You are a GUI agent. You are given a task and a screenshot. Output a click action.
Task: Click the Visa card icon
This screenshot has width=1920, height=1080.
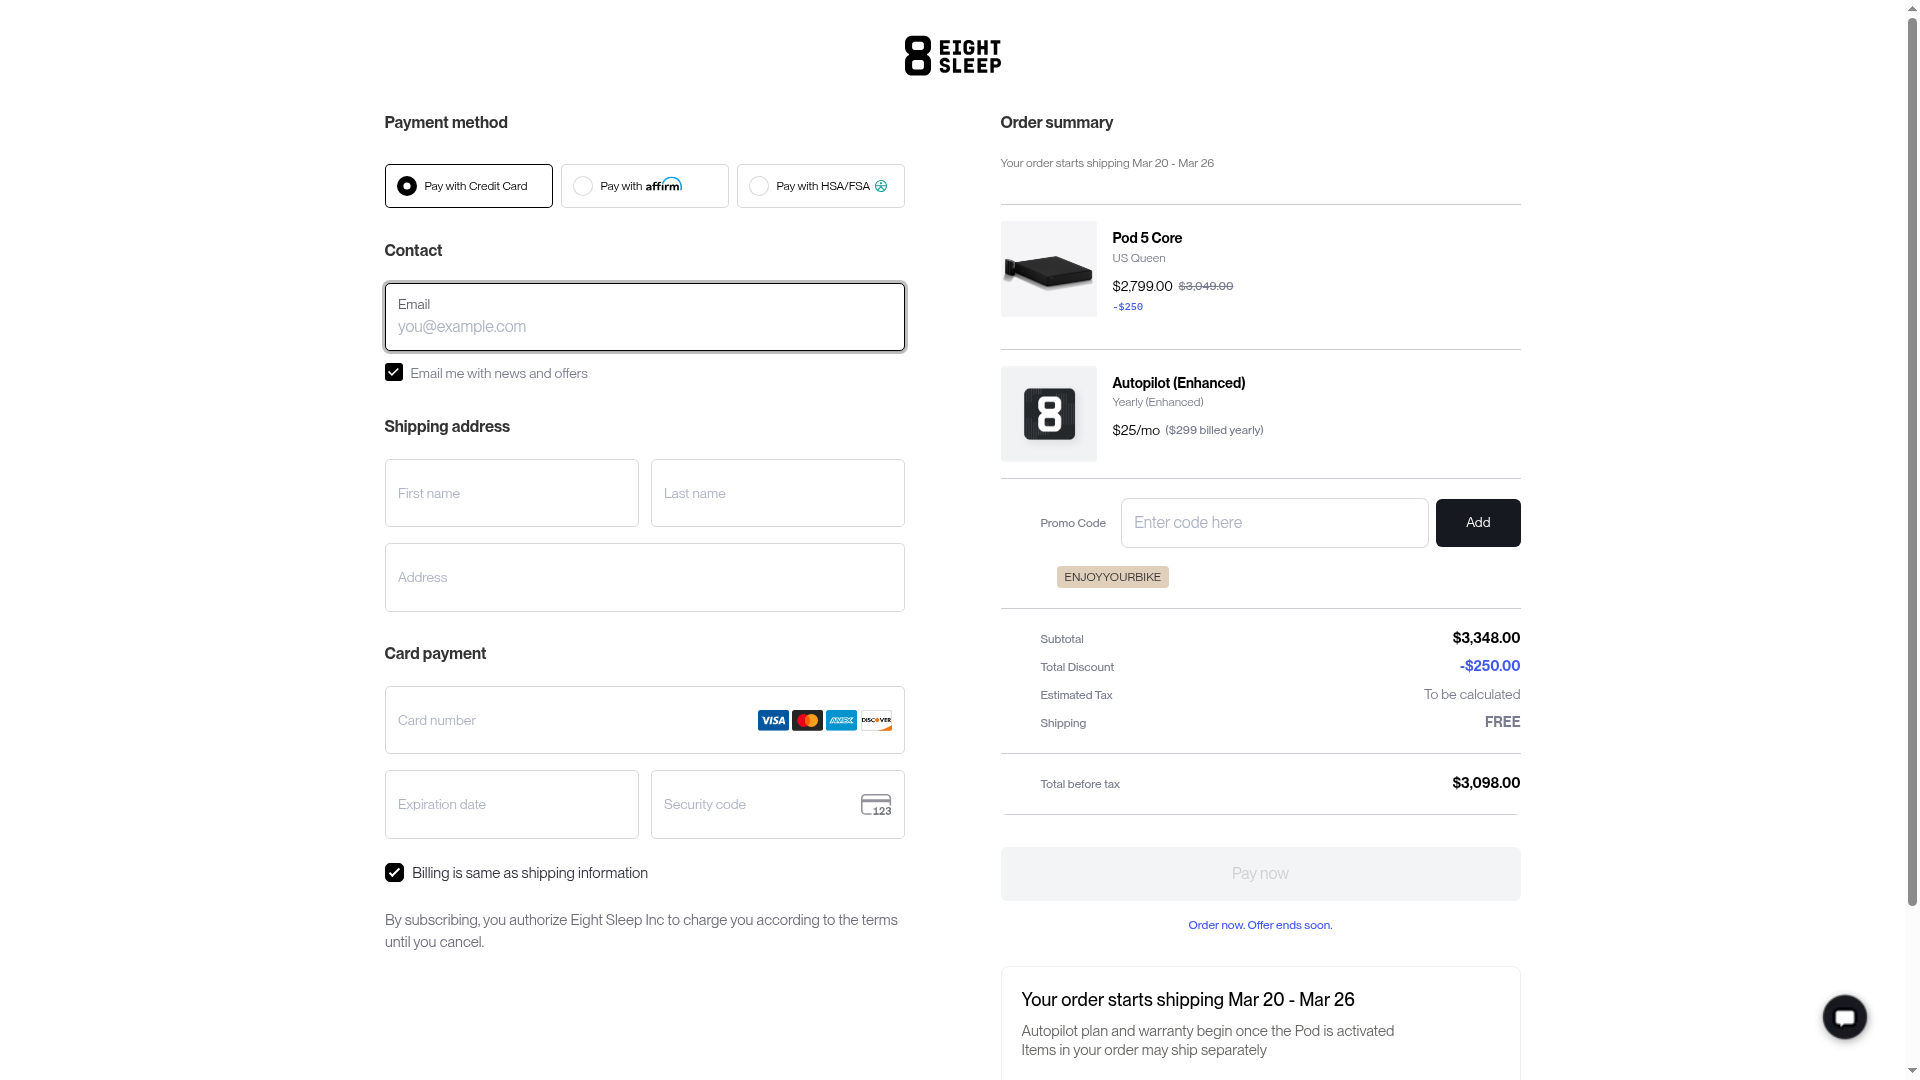(773, 720)
